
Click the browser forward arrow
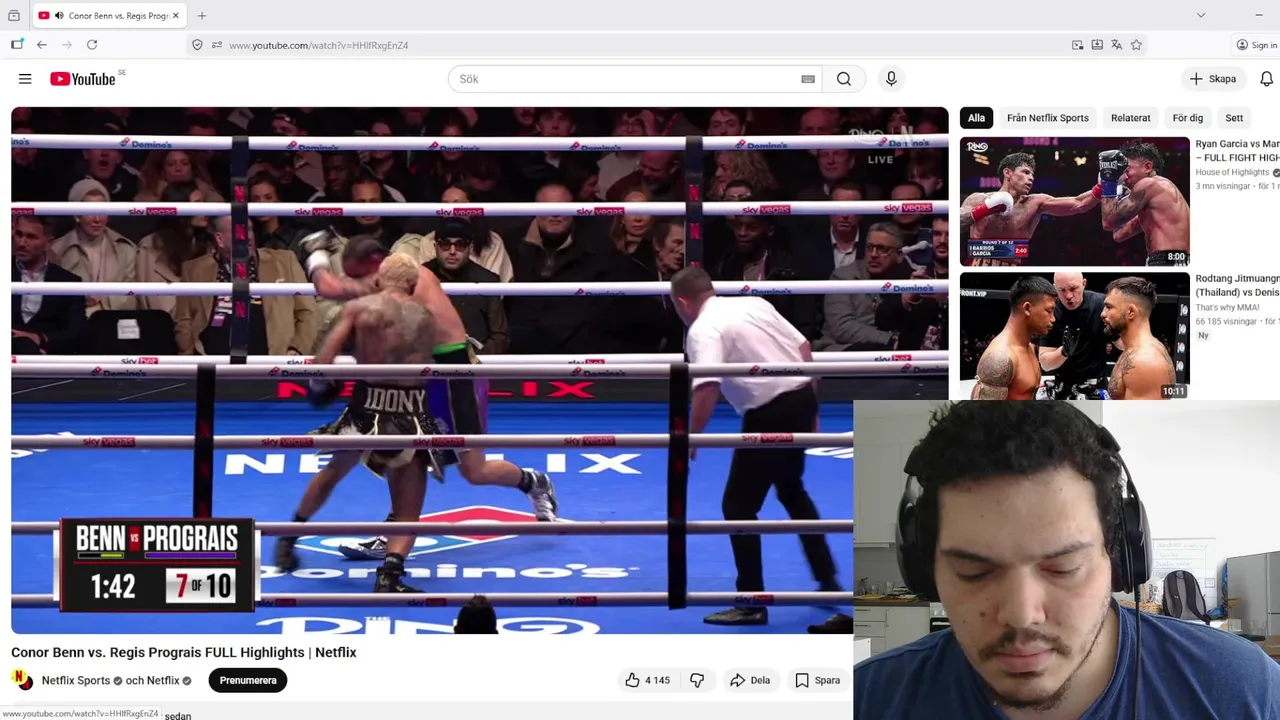67,45
